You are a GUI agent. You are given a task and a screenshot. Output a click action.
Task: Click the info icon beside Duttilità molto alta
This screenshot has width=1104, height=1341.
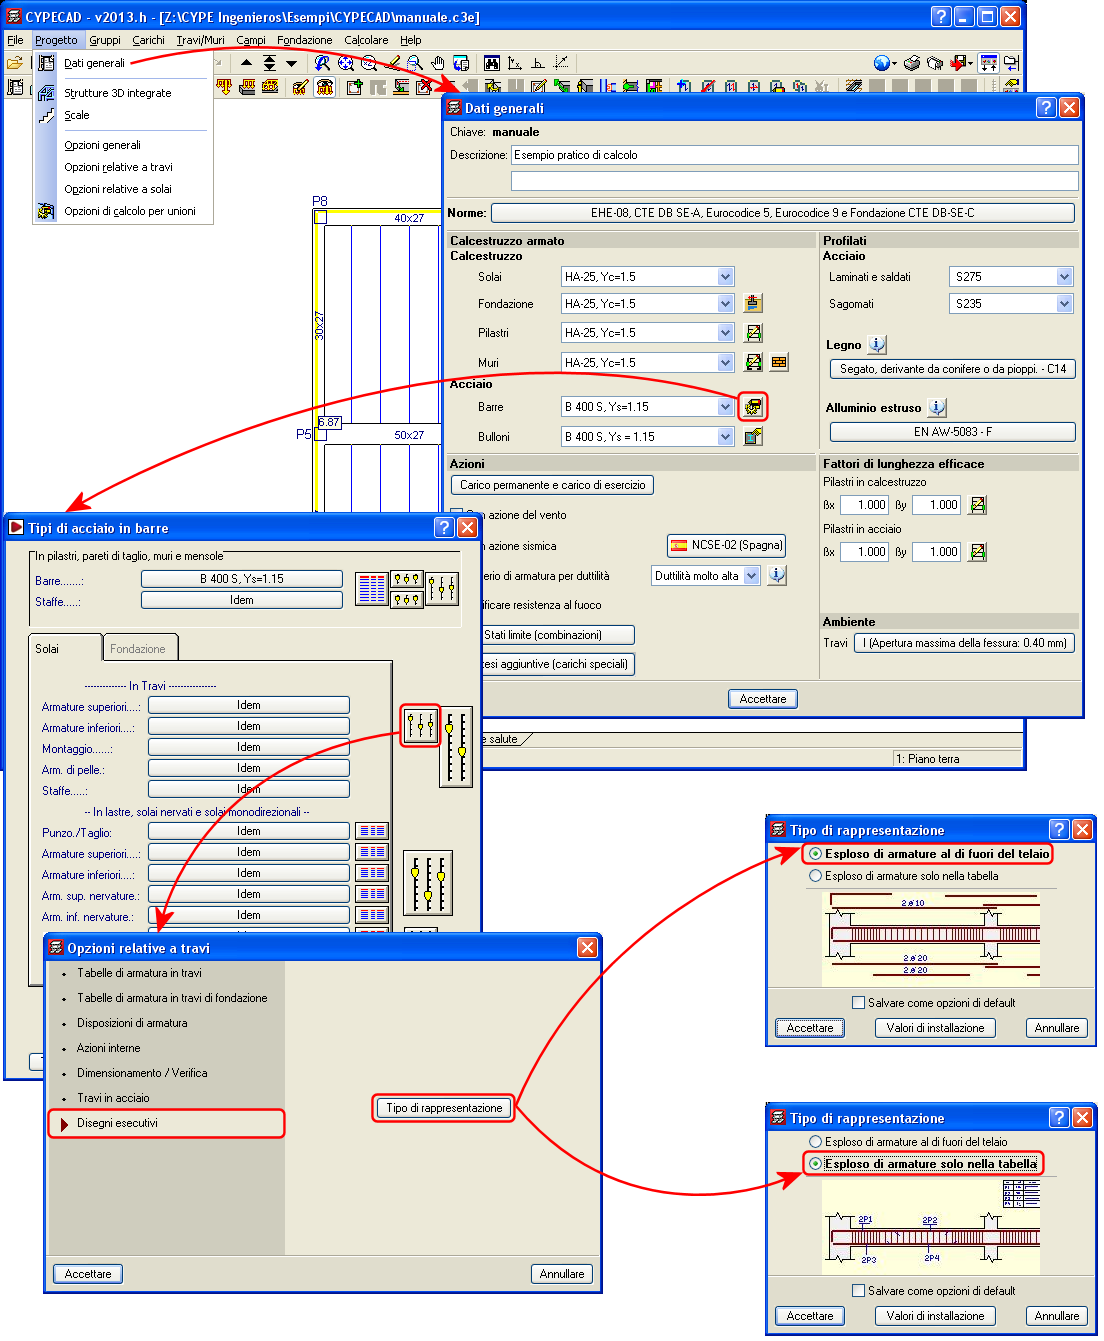[777, 575]
